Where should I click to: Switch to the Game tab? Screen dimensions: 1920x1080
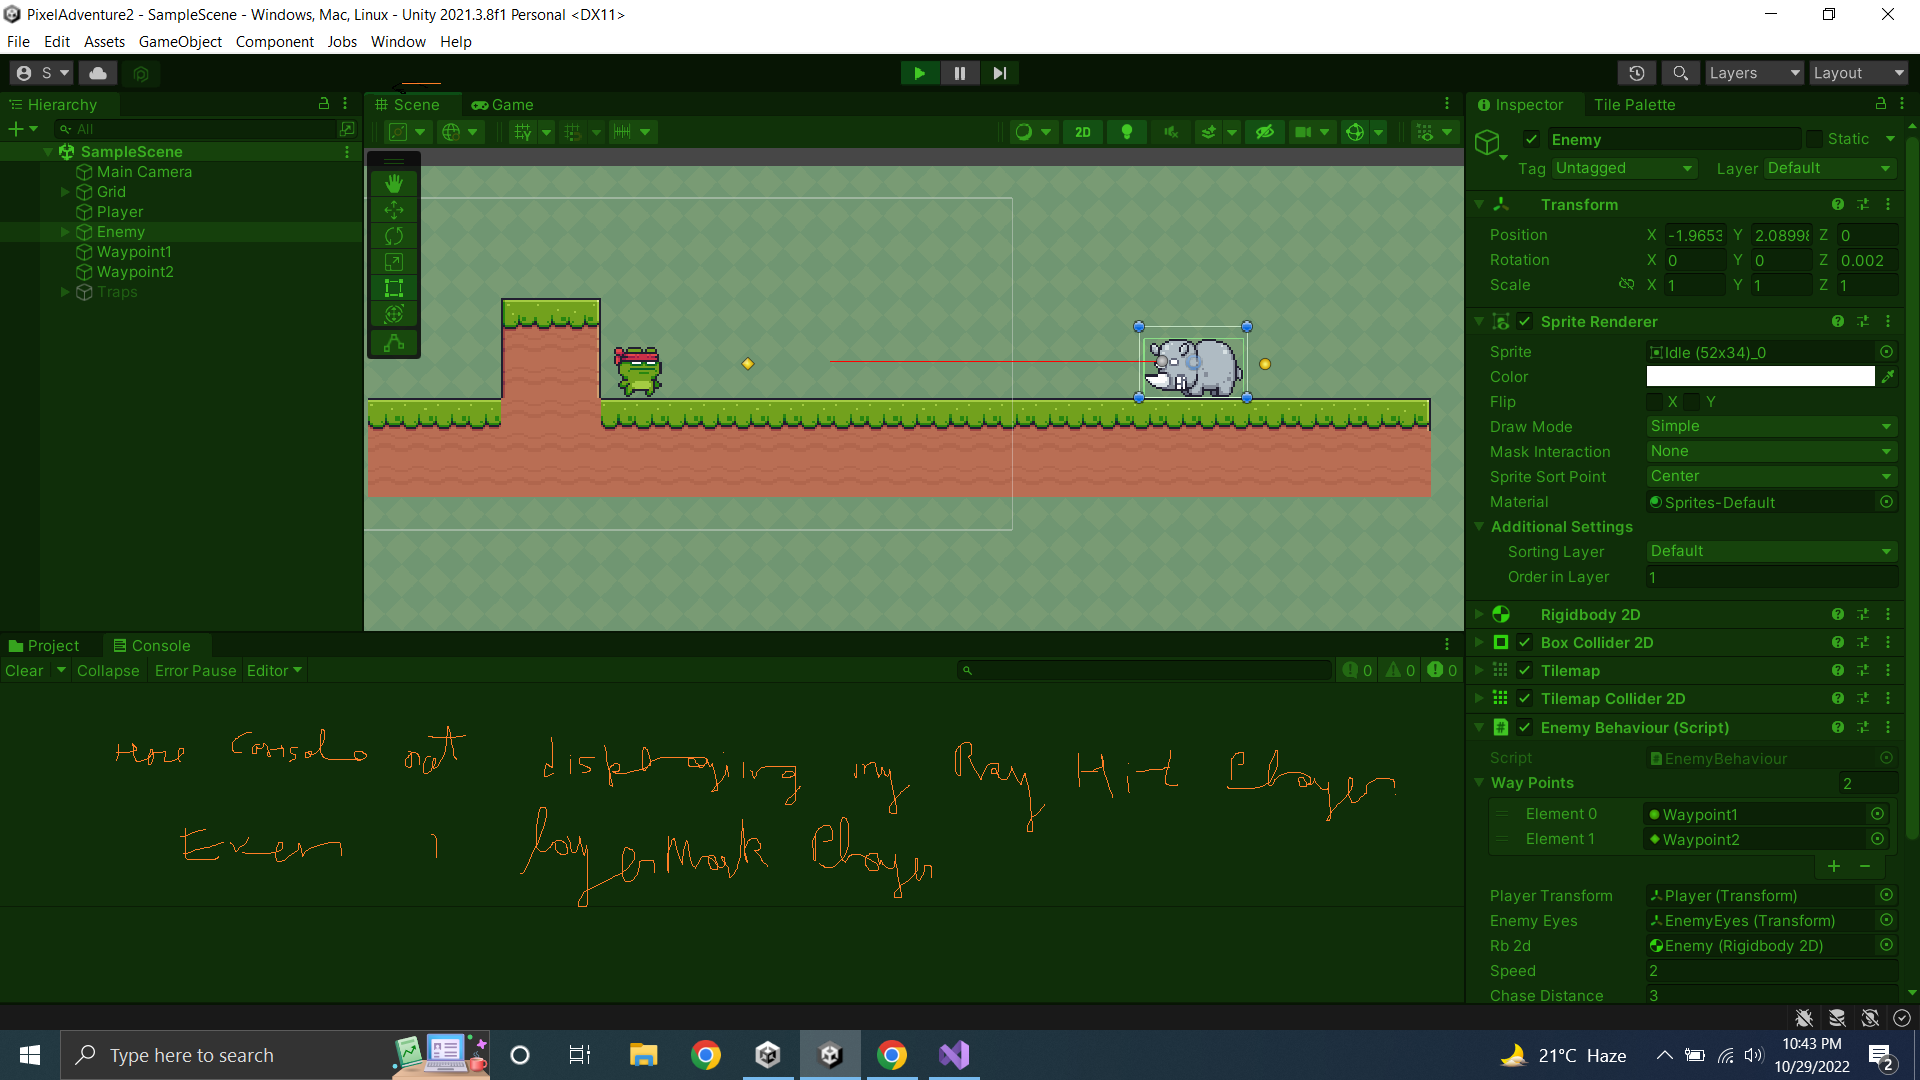point(503,105)
